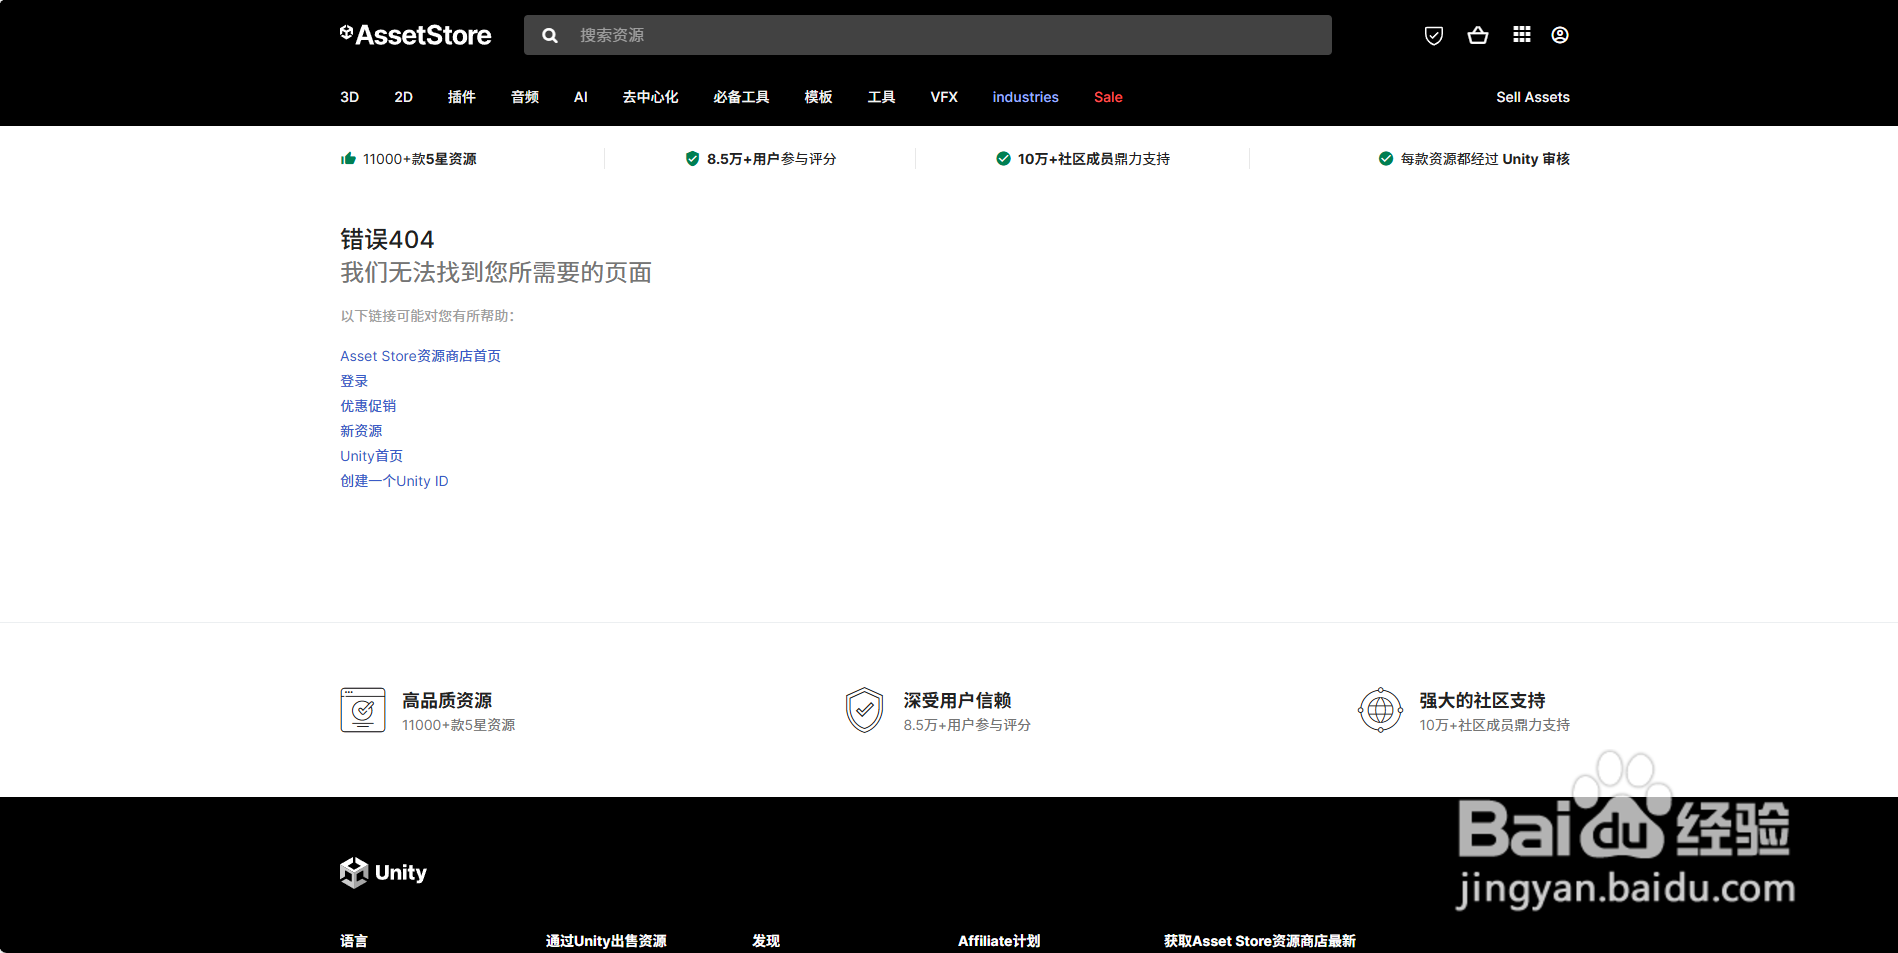Switch to the Sale tab

(x=1107, y=97)
